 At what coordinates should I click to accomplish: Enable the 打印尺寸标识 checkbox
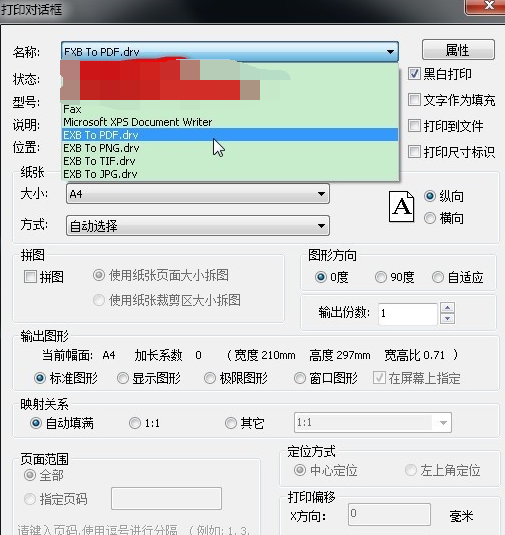point(414,151)
